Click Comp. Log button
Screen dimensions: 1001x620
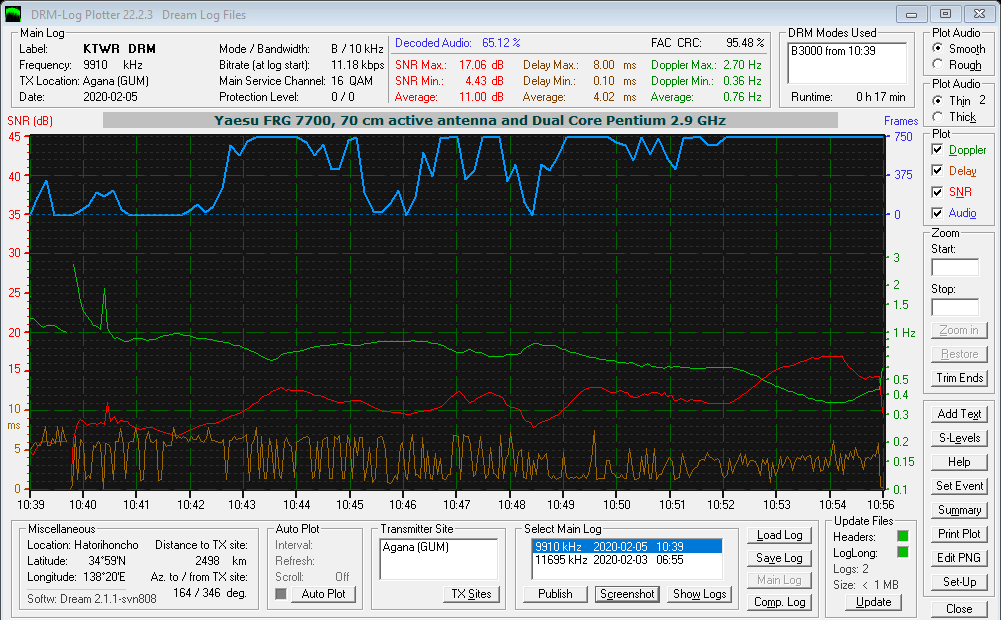click(779, 602)
